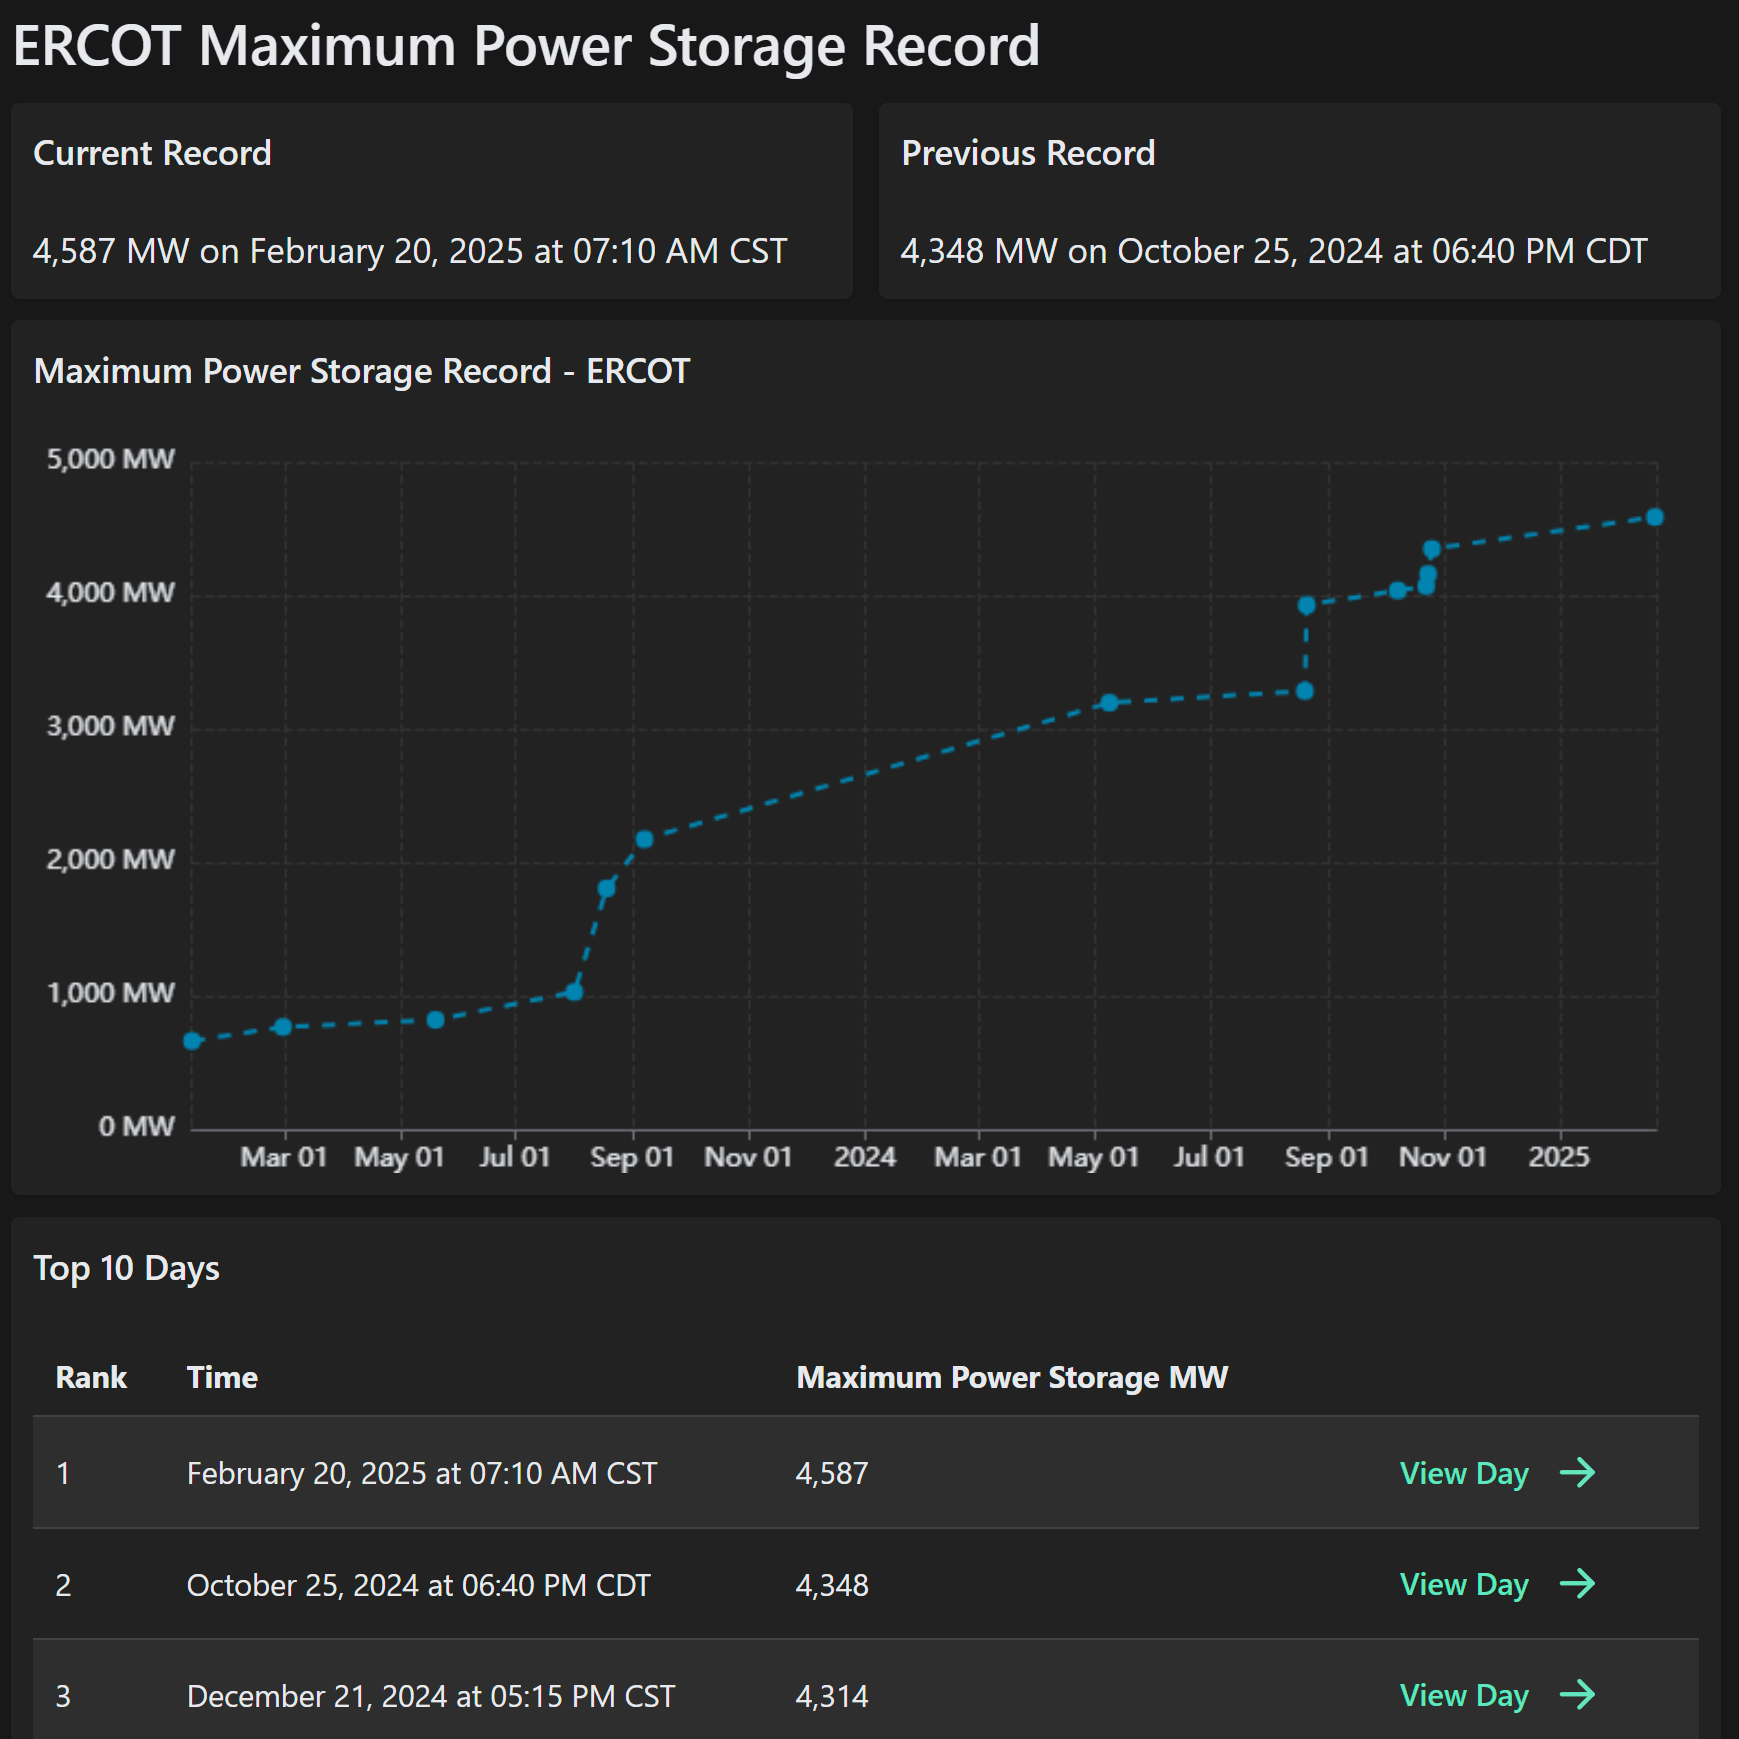Click the arrow icon in the December 21, 2024 row
The height and width of the screenshot is (1739, 1739).
pos(1577,1695)
